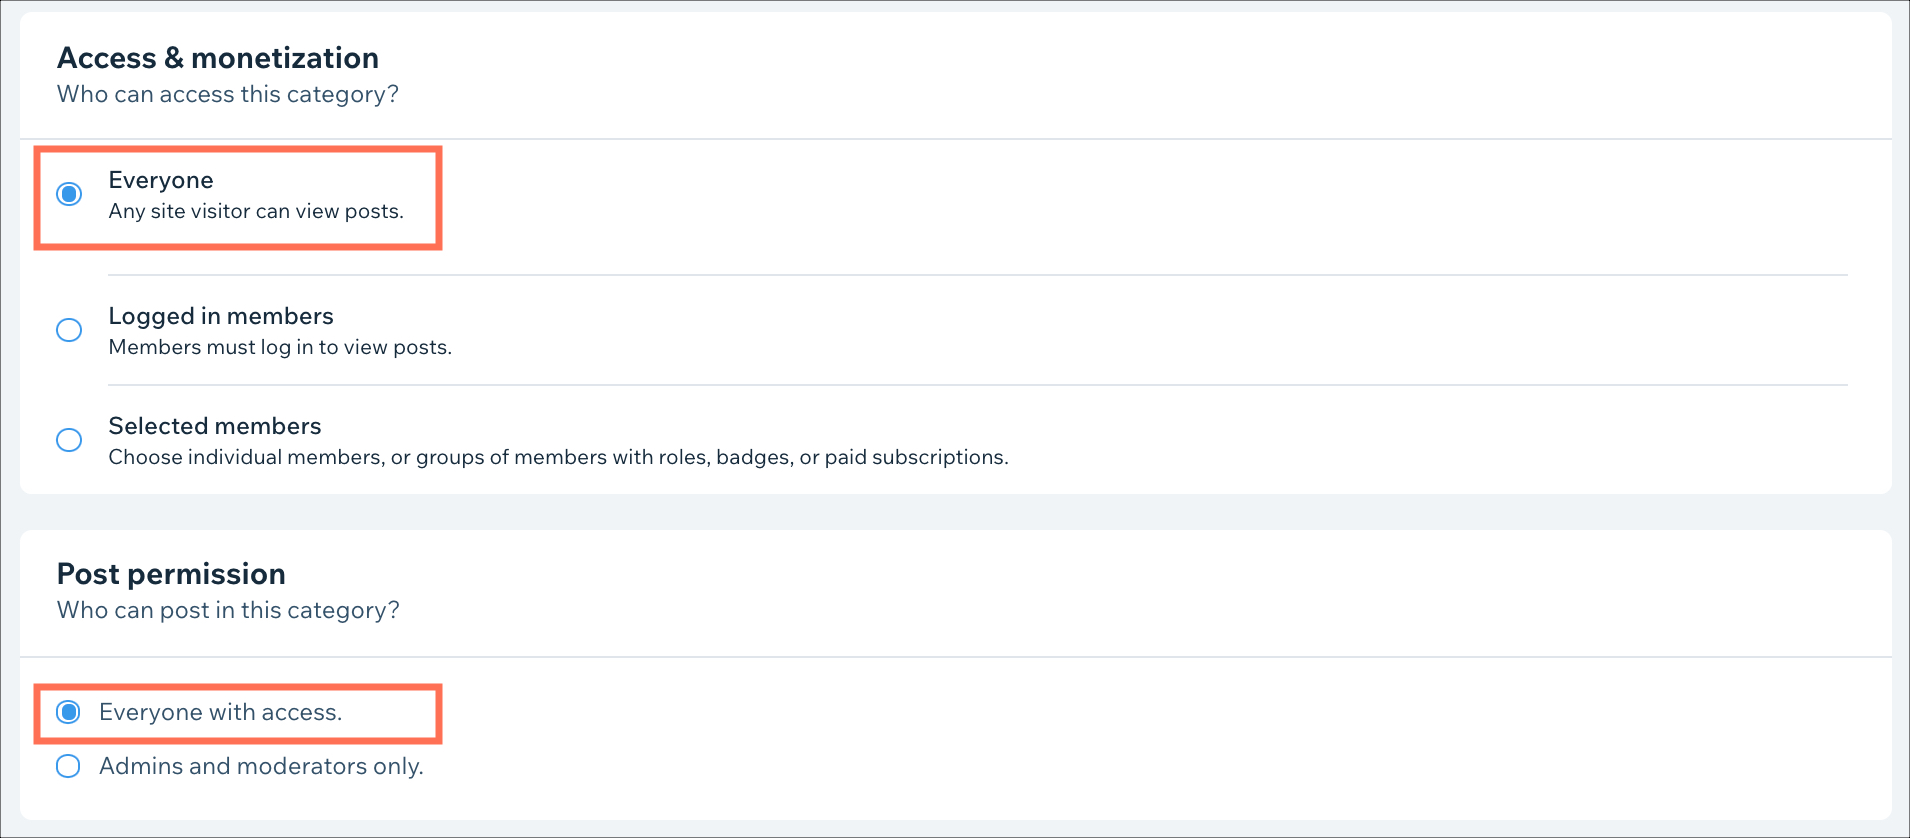Image resolution: width=1910 pixels, height=838 pixels.
Task: Click the Access & monetization heading
Action: pyautogui.click(x=218, y=58)
